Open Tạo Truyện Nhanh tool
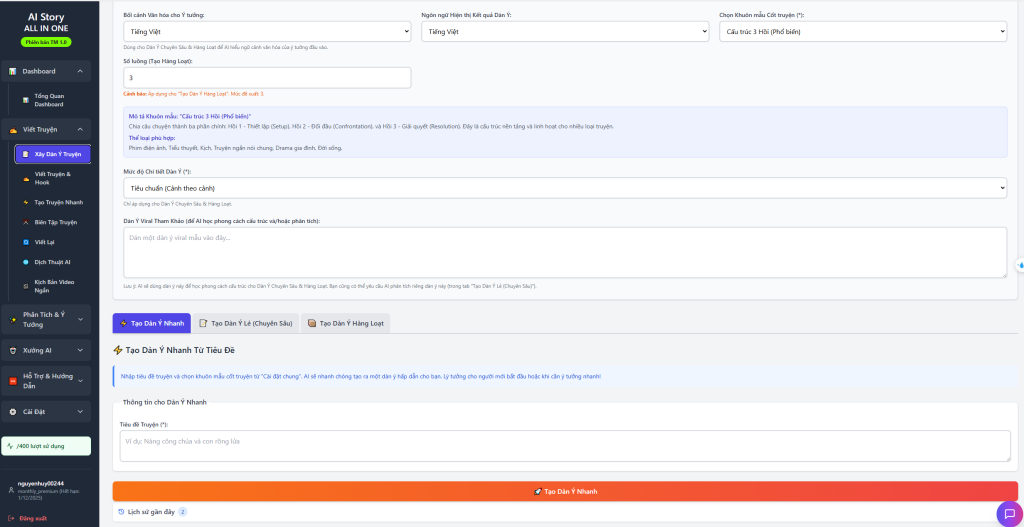1024x527 pixels. tap(53, 202)
